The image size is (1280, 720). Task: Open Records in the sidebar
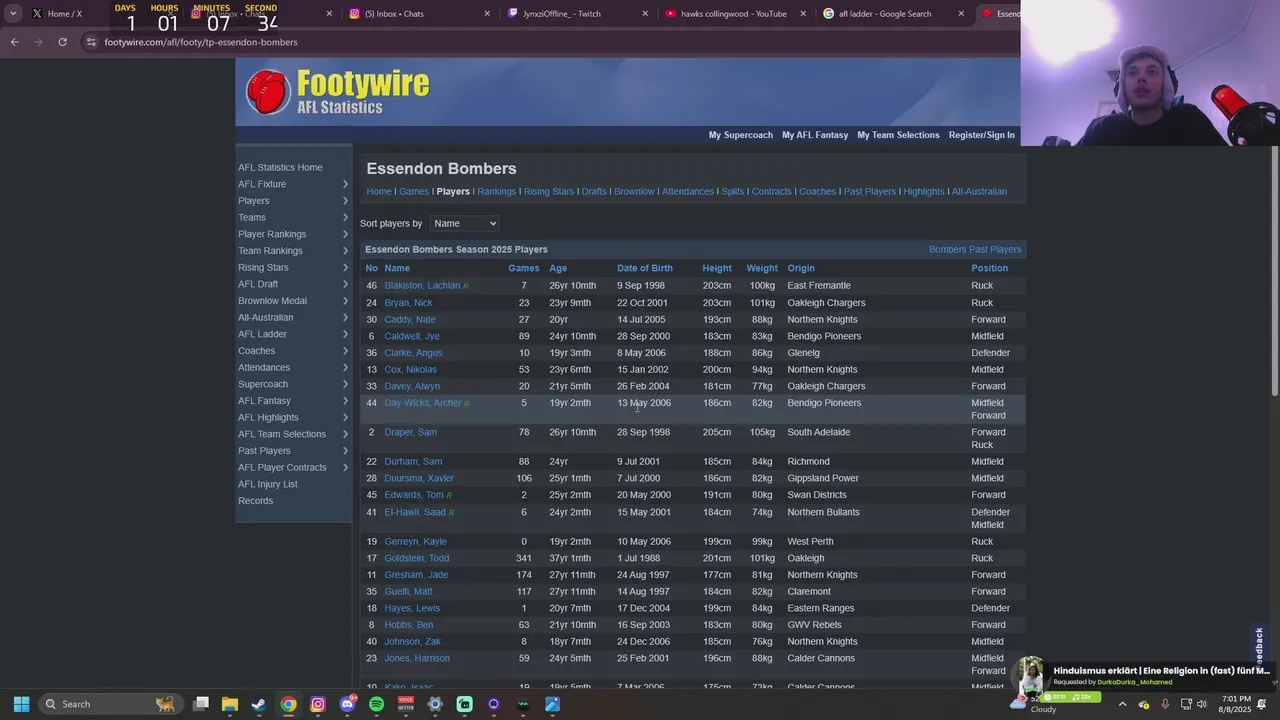pyautogui.click(x=255, y=501)
